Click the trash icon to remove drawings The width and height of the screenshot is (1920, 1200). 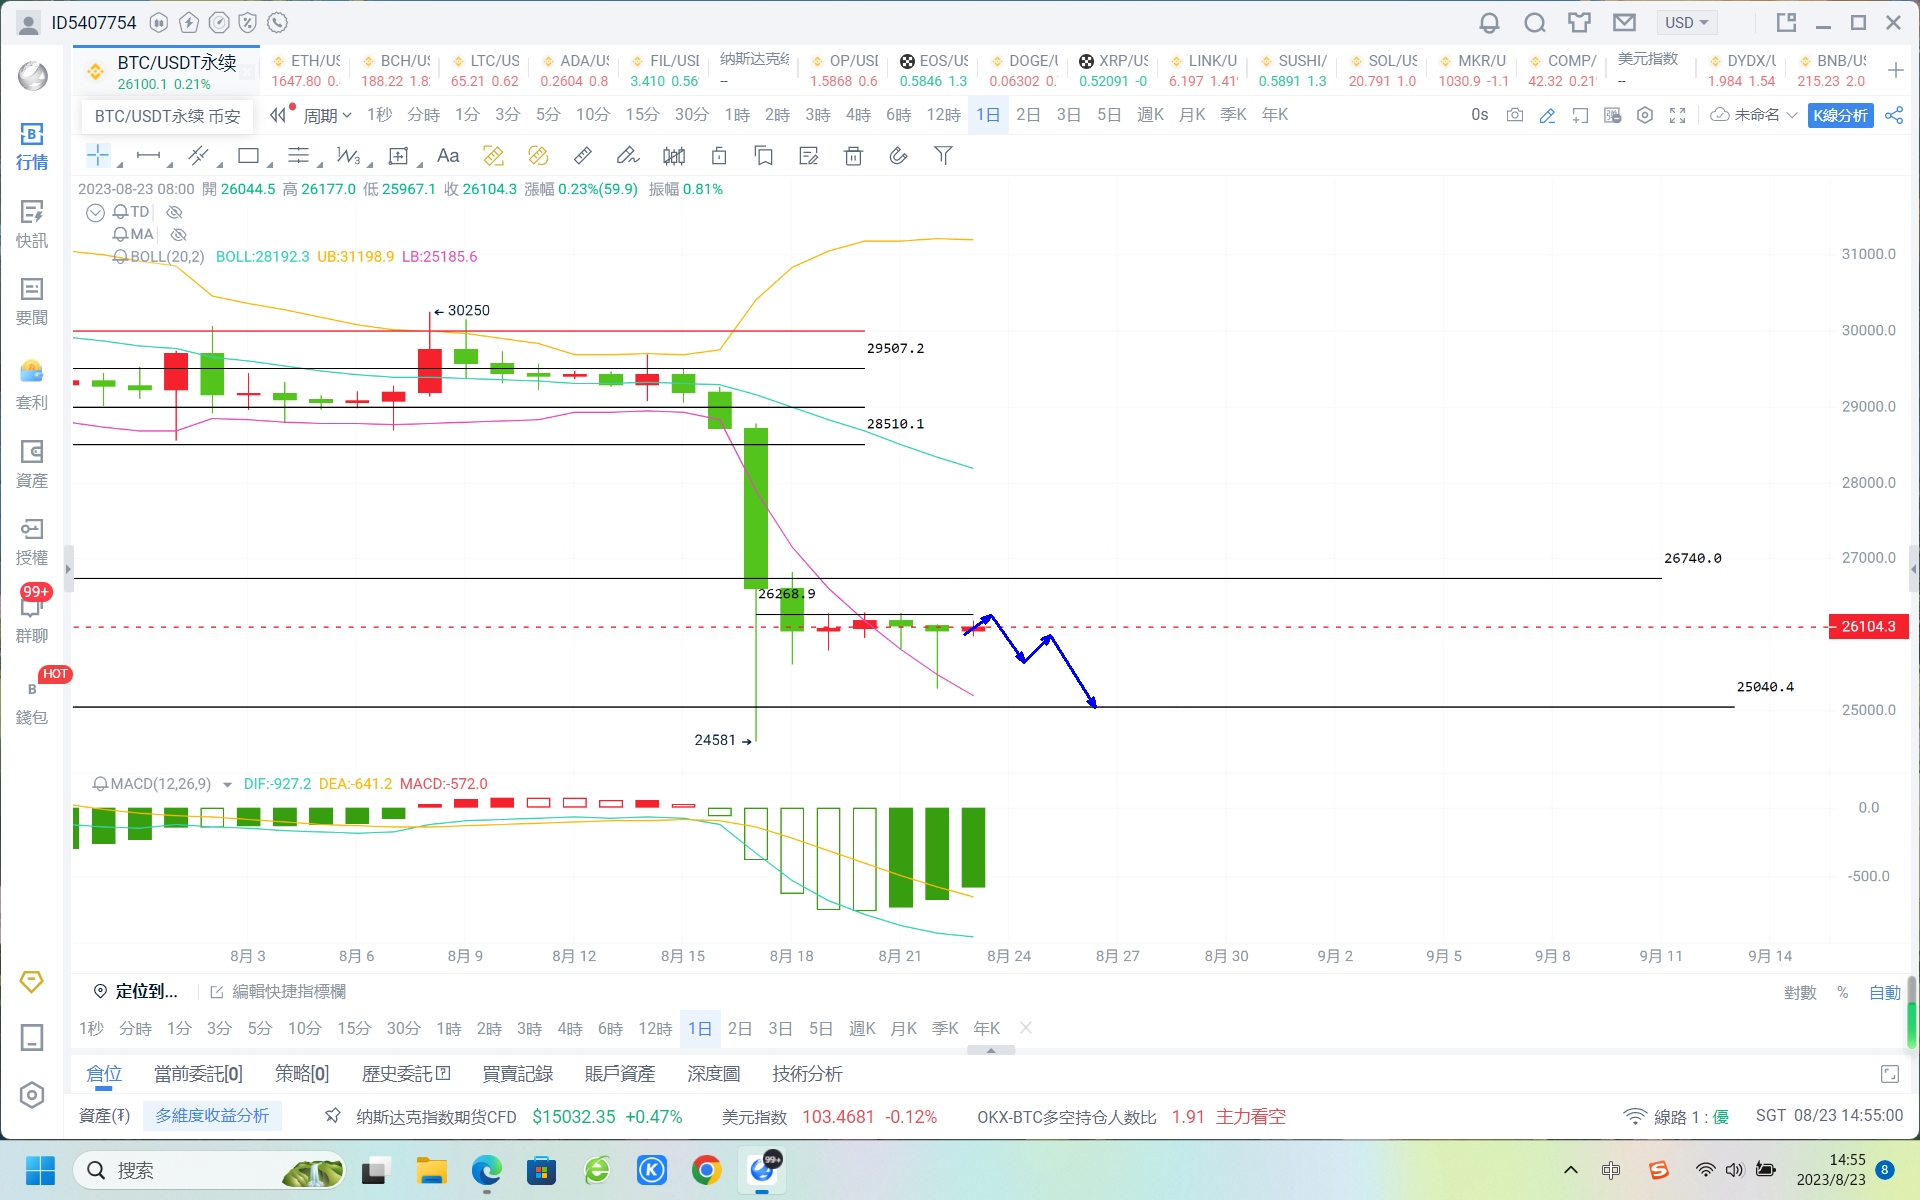853,155
